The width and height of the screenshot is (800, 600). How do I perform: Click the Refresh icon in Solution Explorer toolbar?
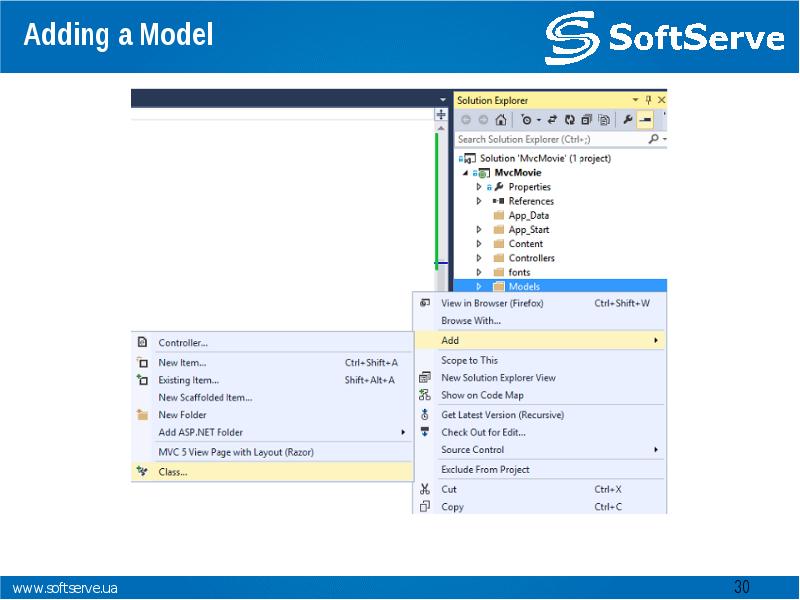coord(570,120)
